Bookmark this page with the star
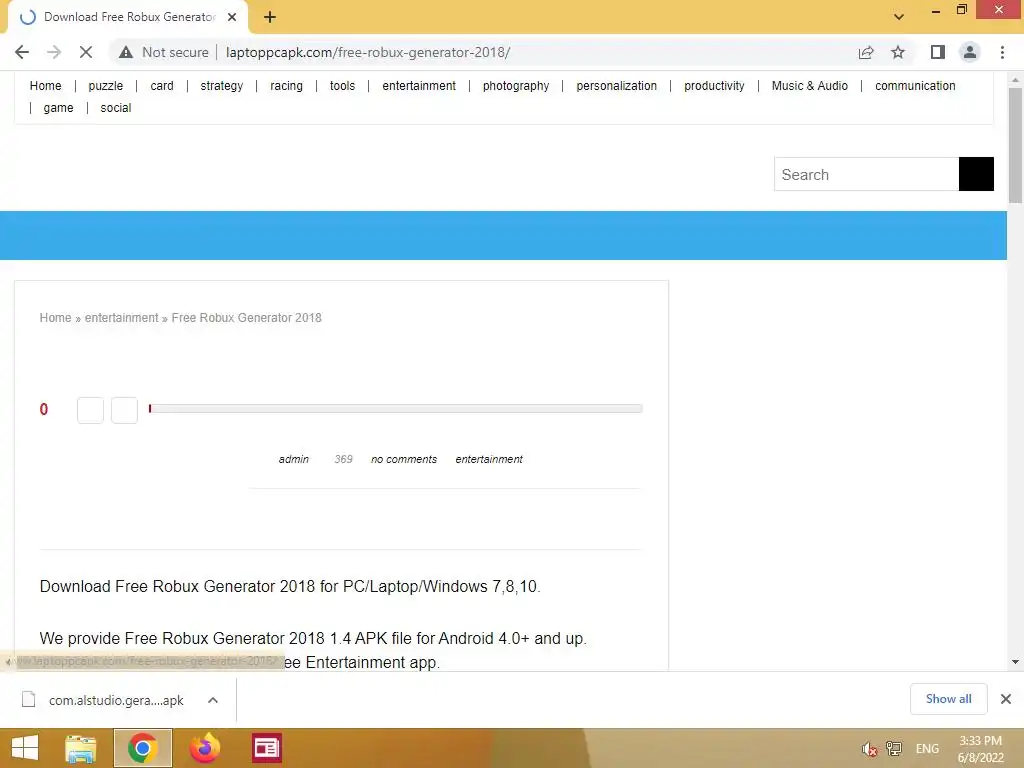1024x768 pixels. pos(898,52)
